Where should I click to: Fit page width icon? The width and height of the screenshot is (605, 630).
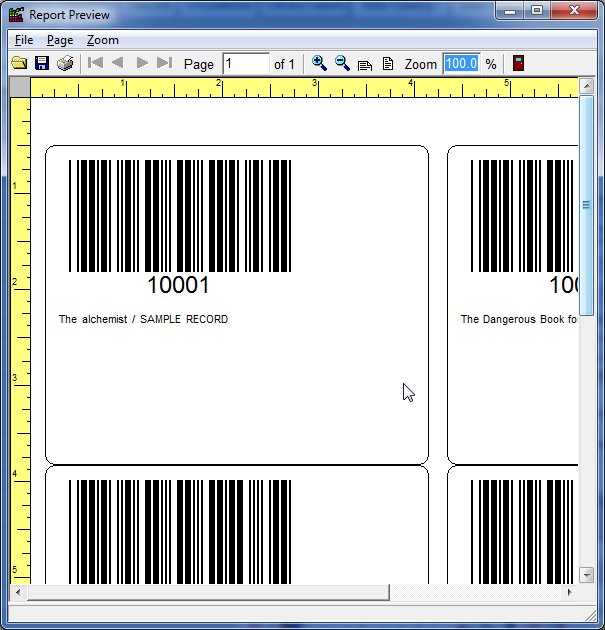(x=365, y=64)
